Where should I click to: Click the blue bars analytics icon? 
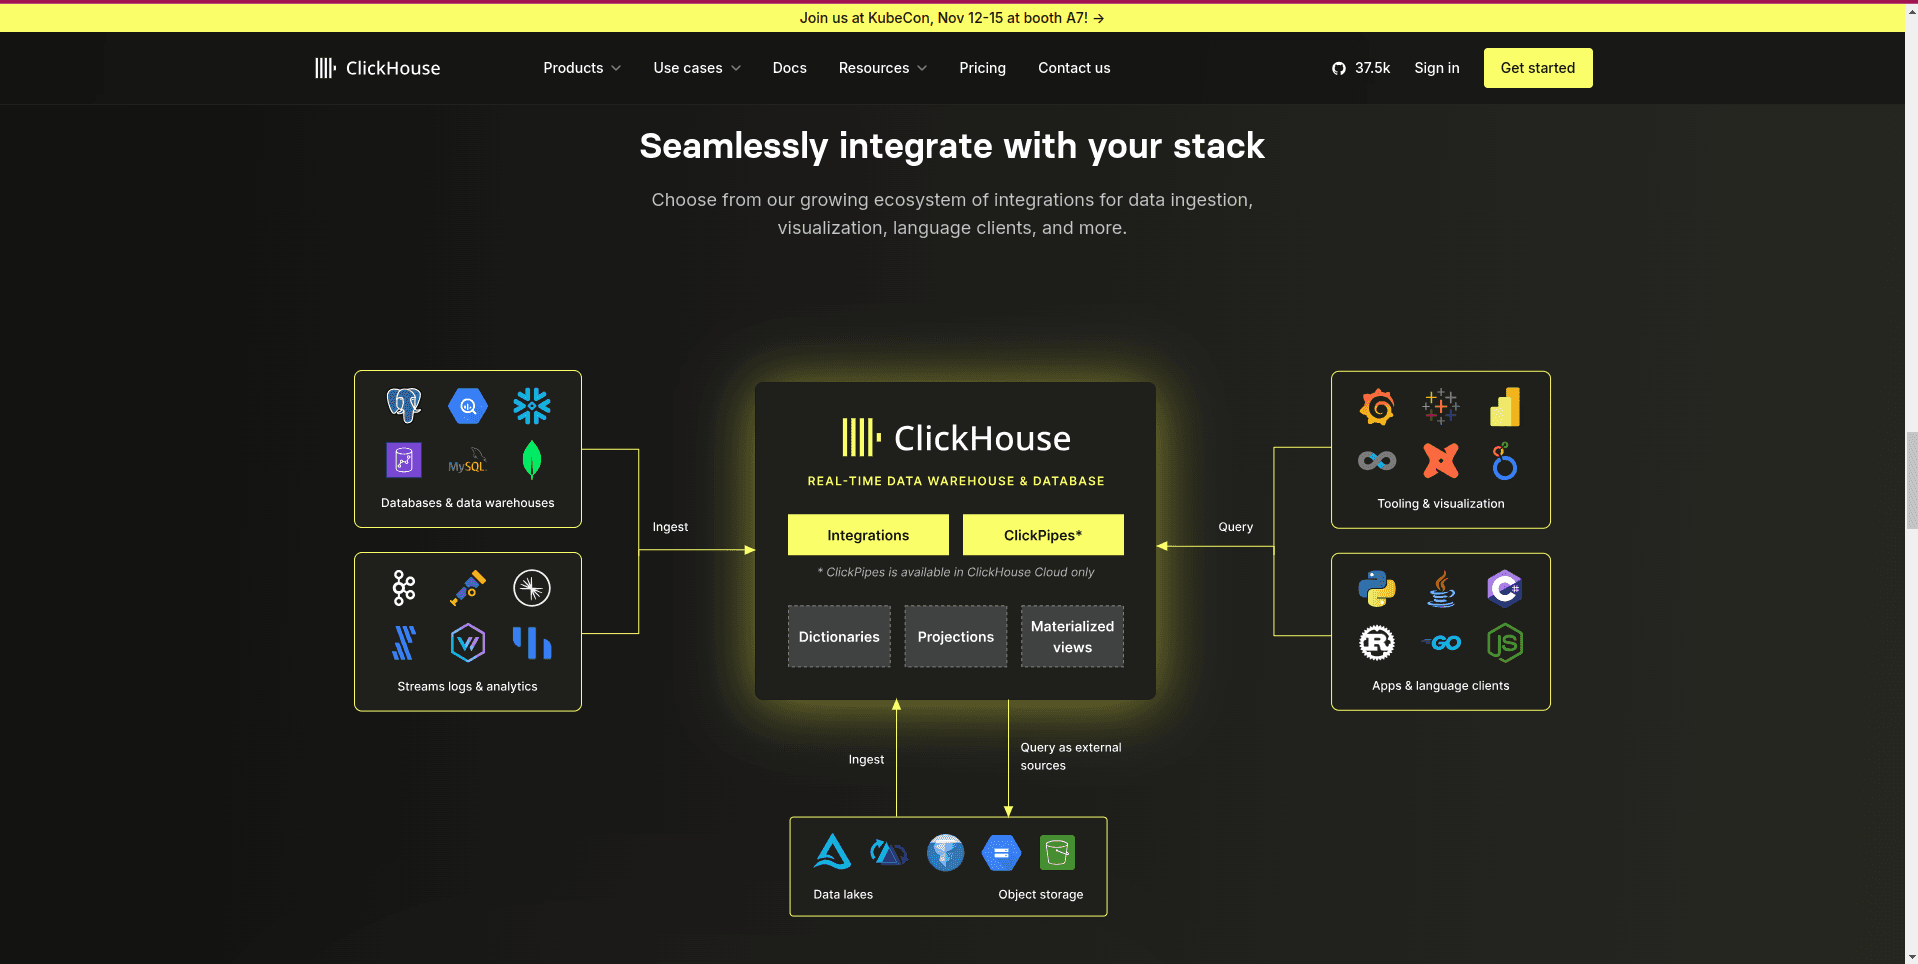pos(532,643)
